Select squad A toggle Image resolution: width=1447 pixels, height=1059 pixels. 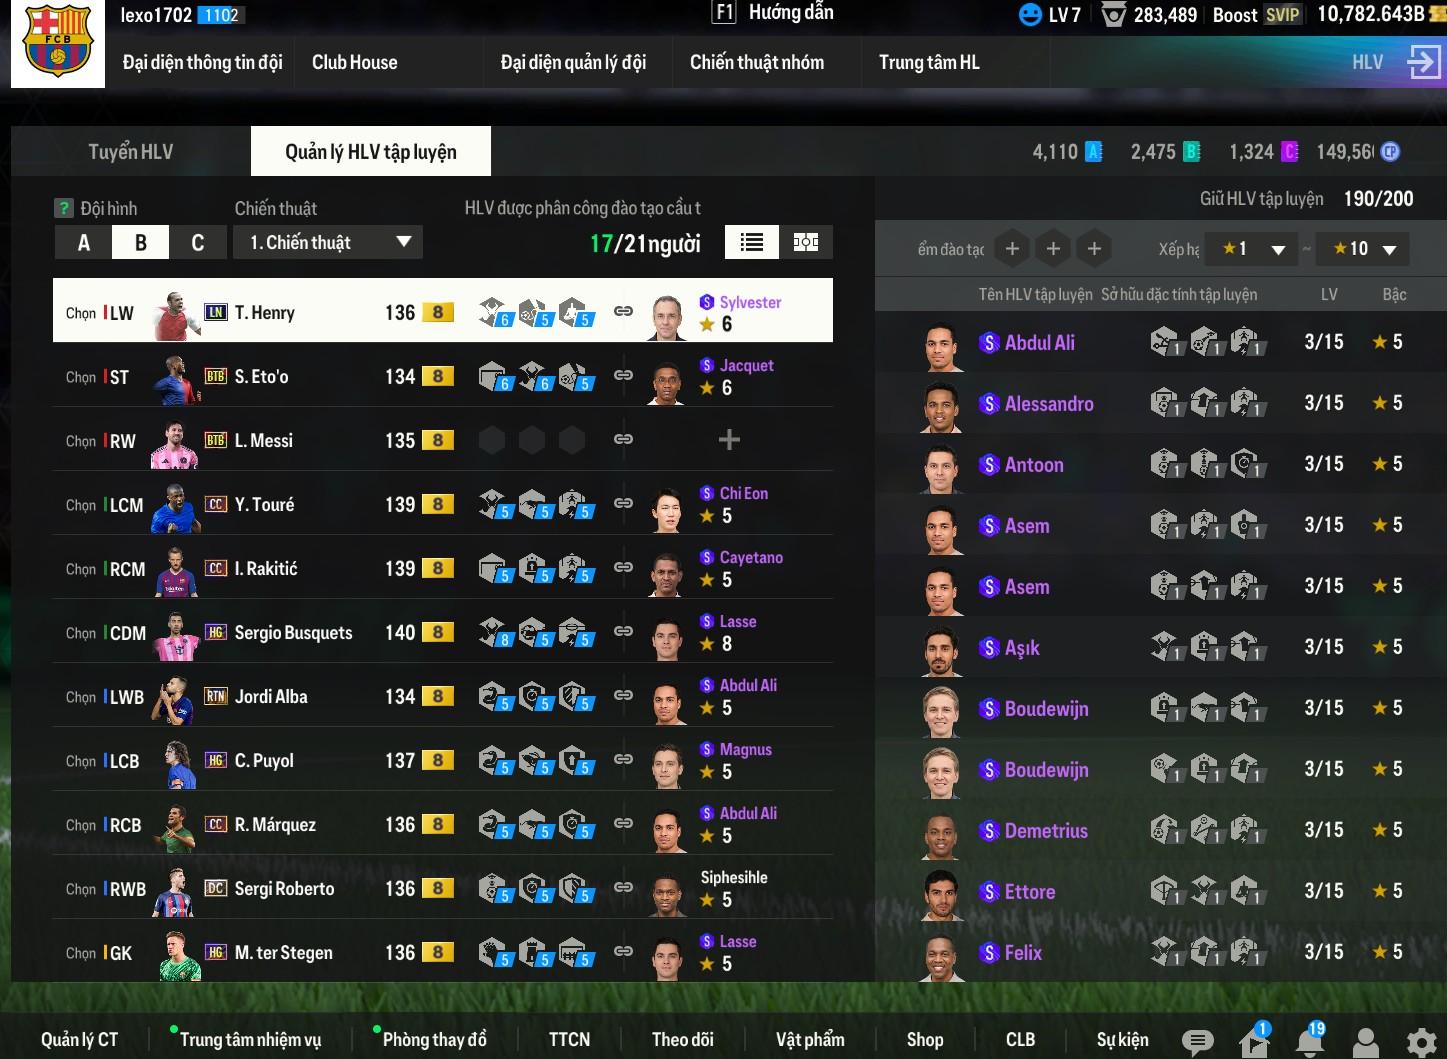[84, 243]
